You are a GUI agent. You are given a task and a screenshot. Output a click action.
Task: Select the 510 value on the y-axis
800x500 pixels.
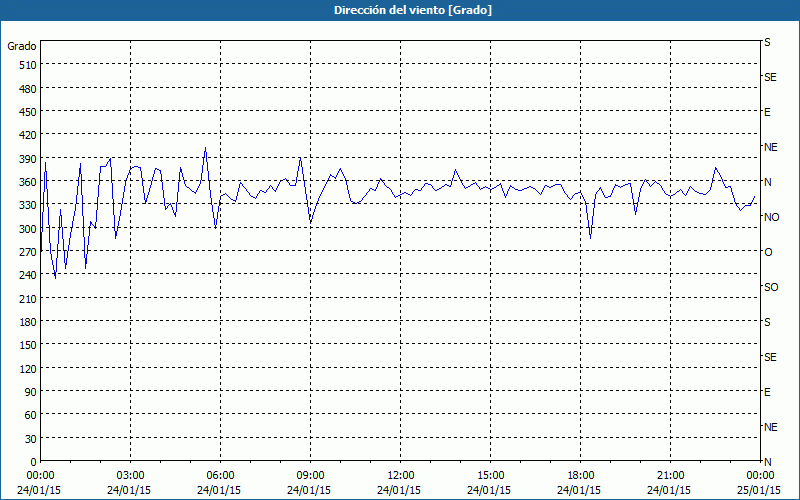pyautogui.click(x=29, y=65)
